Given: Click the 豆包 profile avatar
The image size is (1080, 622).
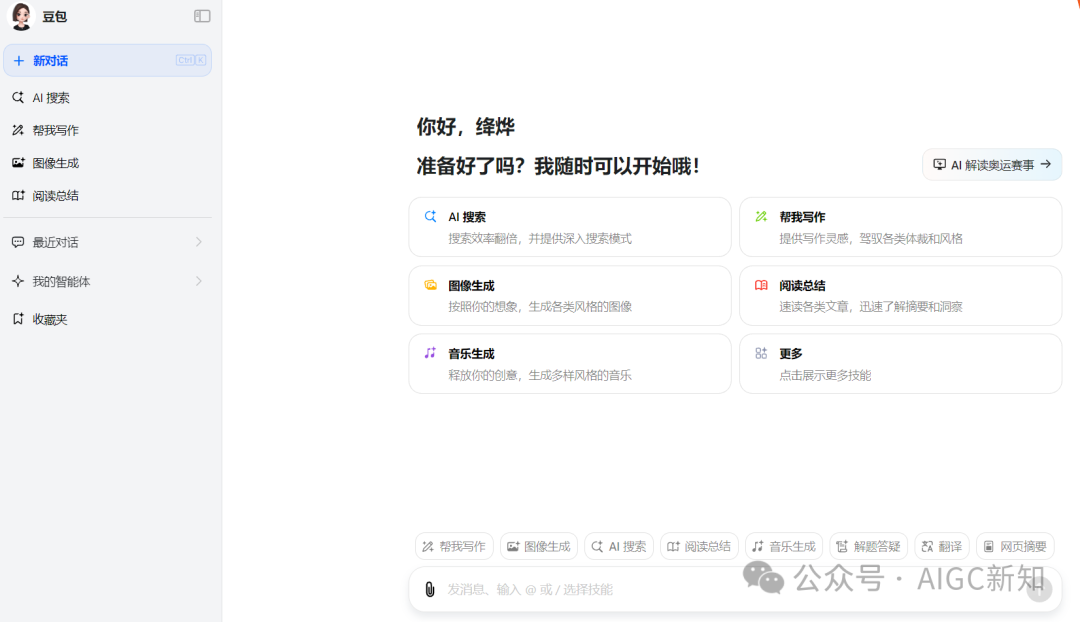Looking at the screenshot, I should tap(21, 16).
